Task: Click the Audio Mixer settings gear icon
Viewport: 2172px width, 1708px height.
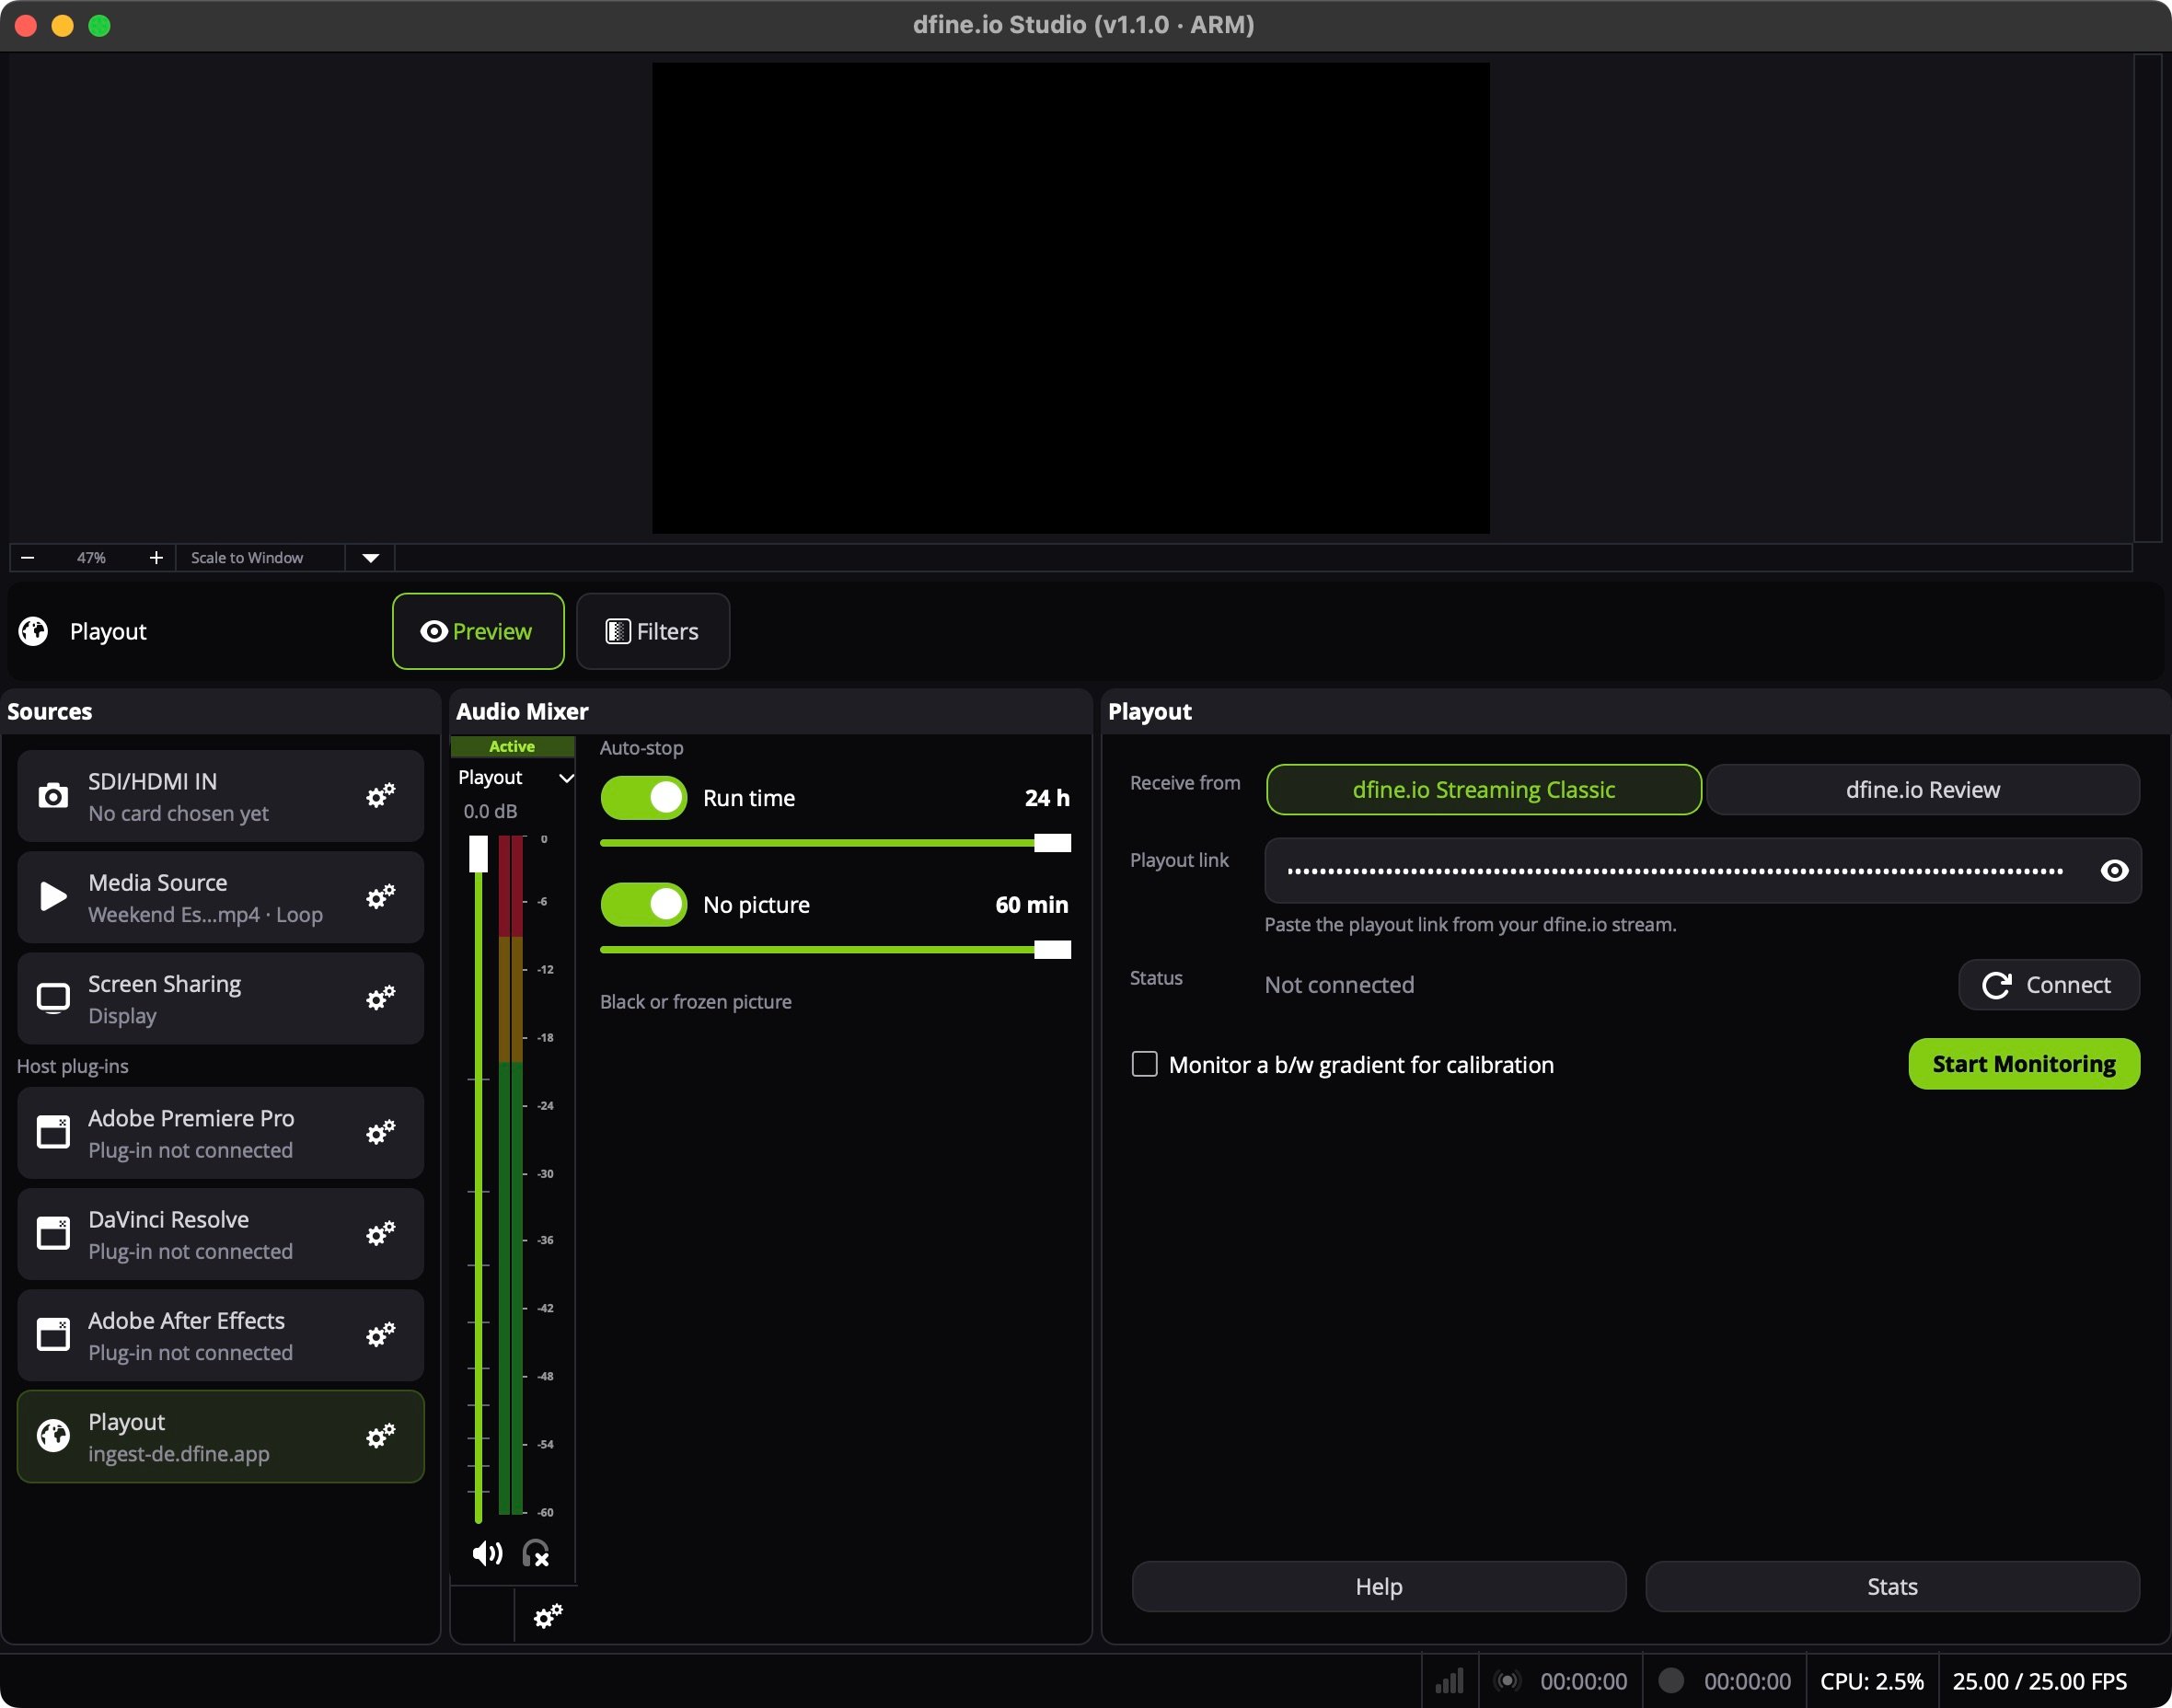Action: pyautogui.click(x=548, y=1616)
